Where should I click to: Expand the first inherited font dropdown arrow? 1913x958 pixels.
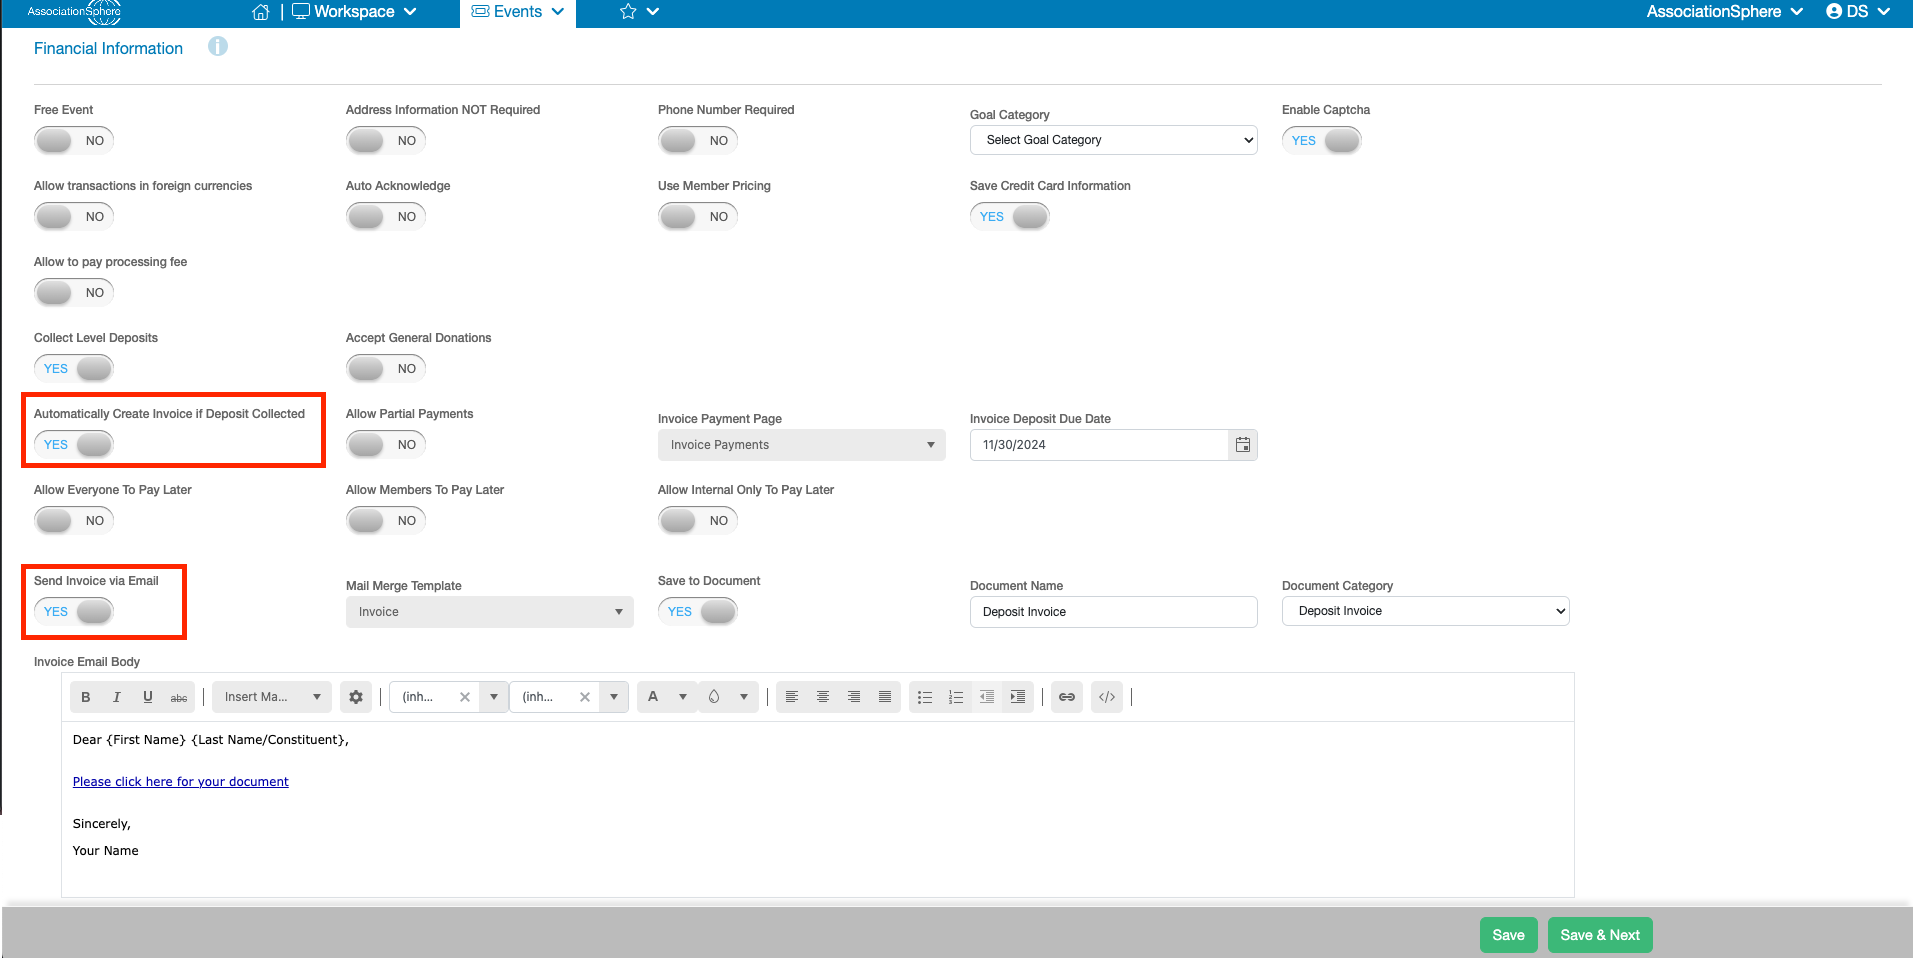click(x=494, y=697)
